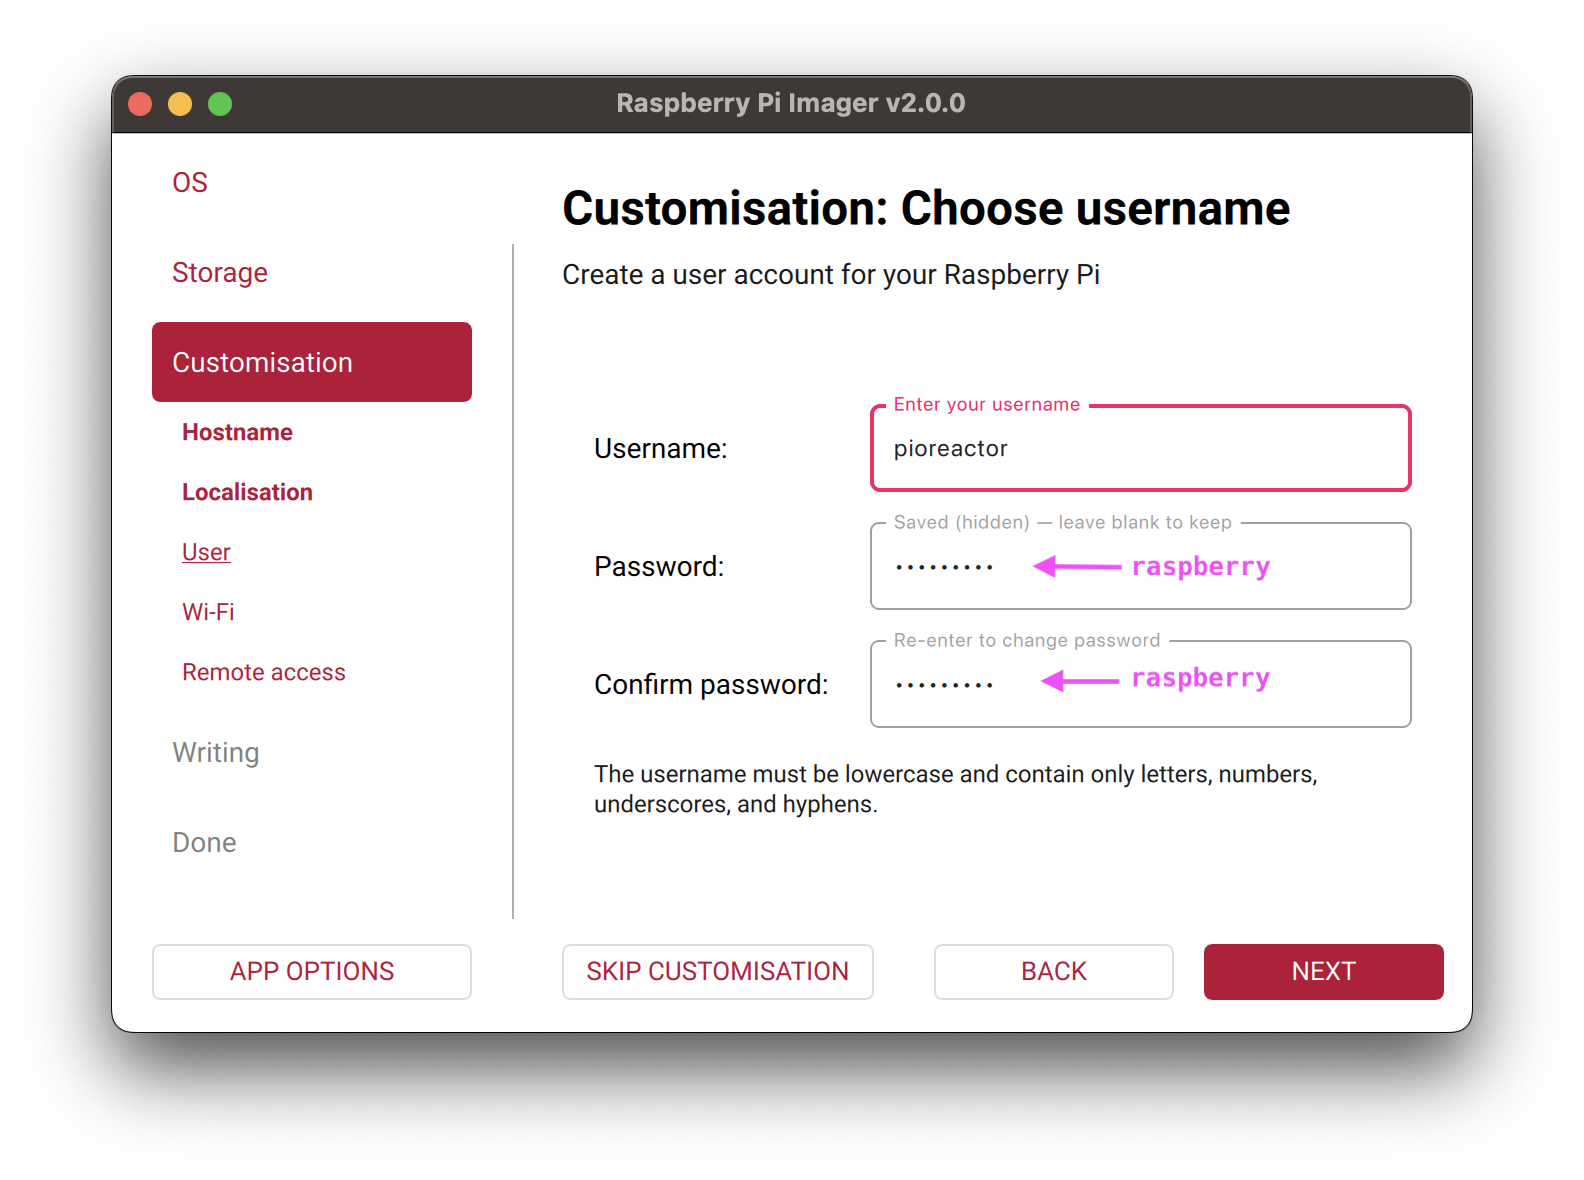Viewport: 1584px width, 1180px height.
Task: Click NEXT to continue
Action: (1324, 971)
